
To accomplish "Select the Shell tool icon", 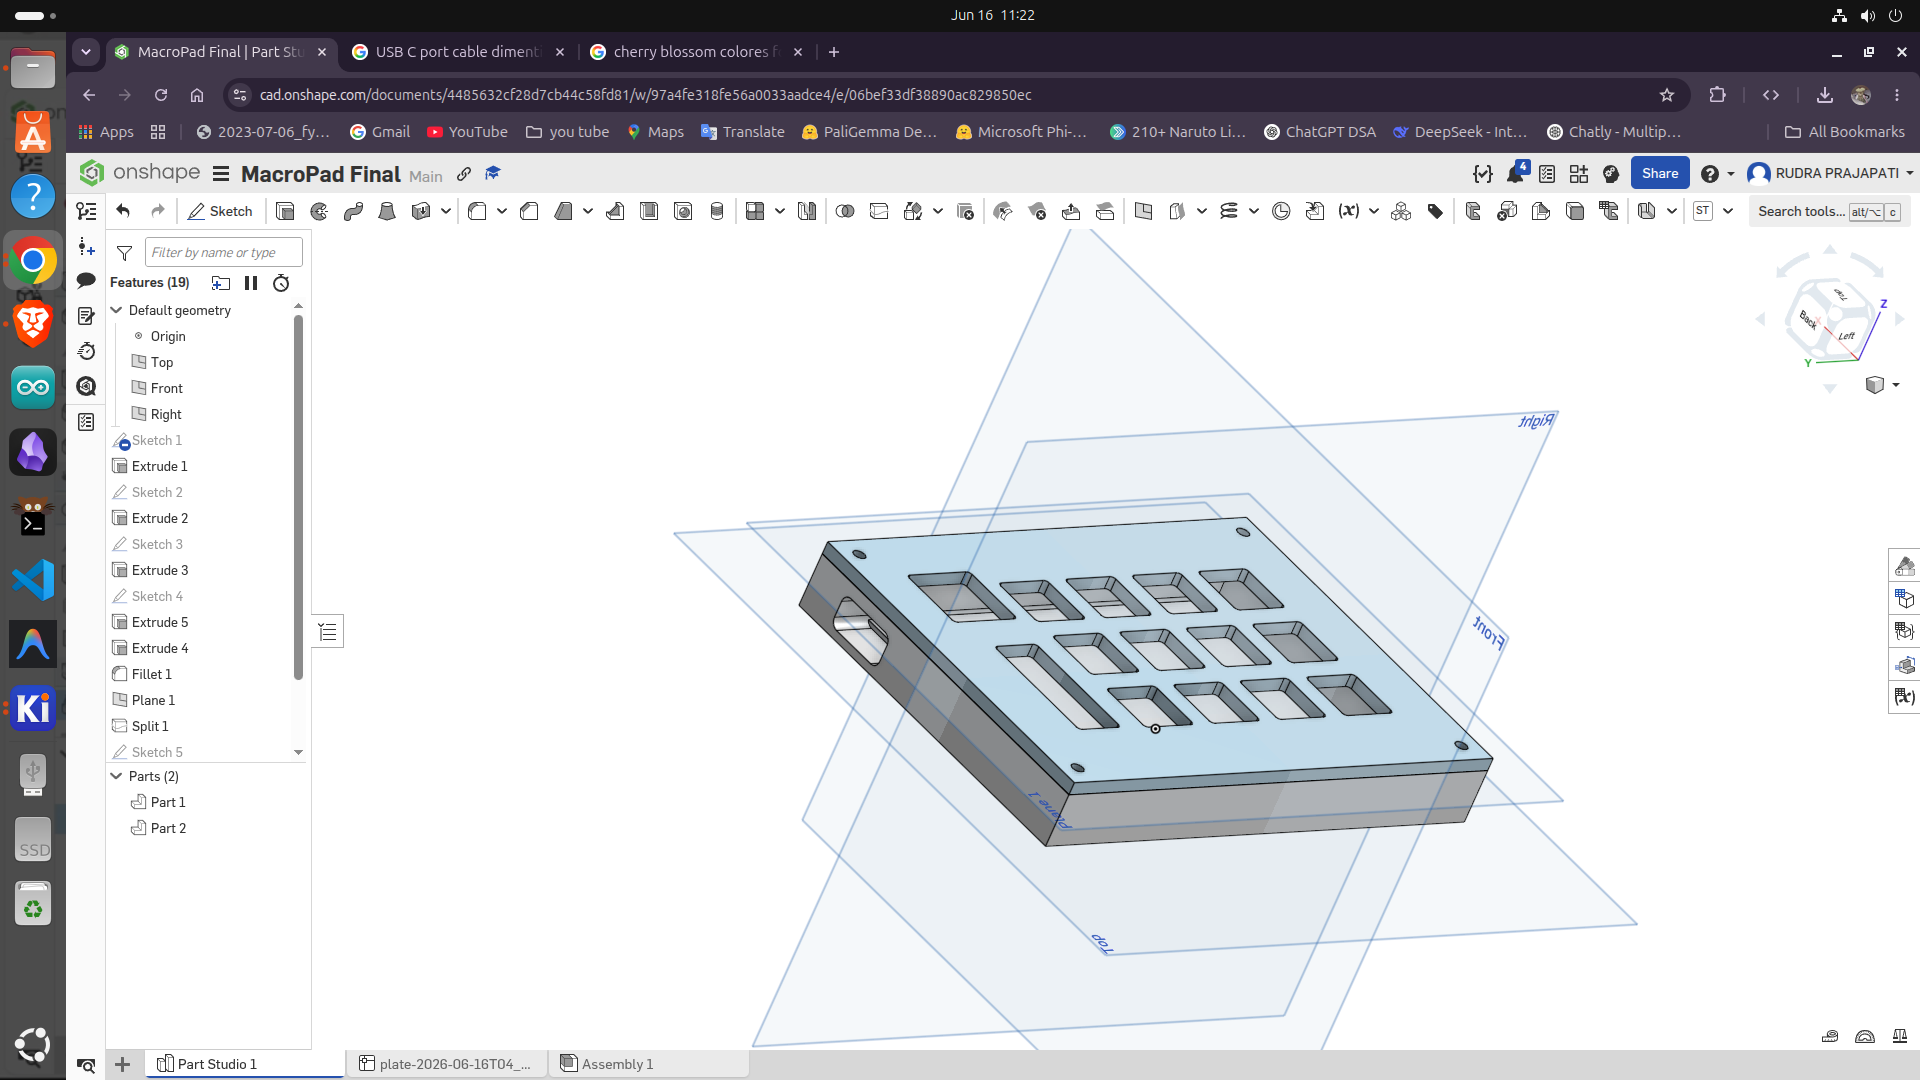I will coord(649,211).
